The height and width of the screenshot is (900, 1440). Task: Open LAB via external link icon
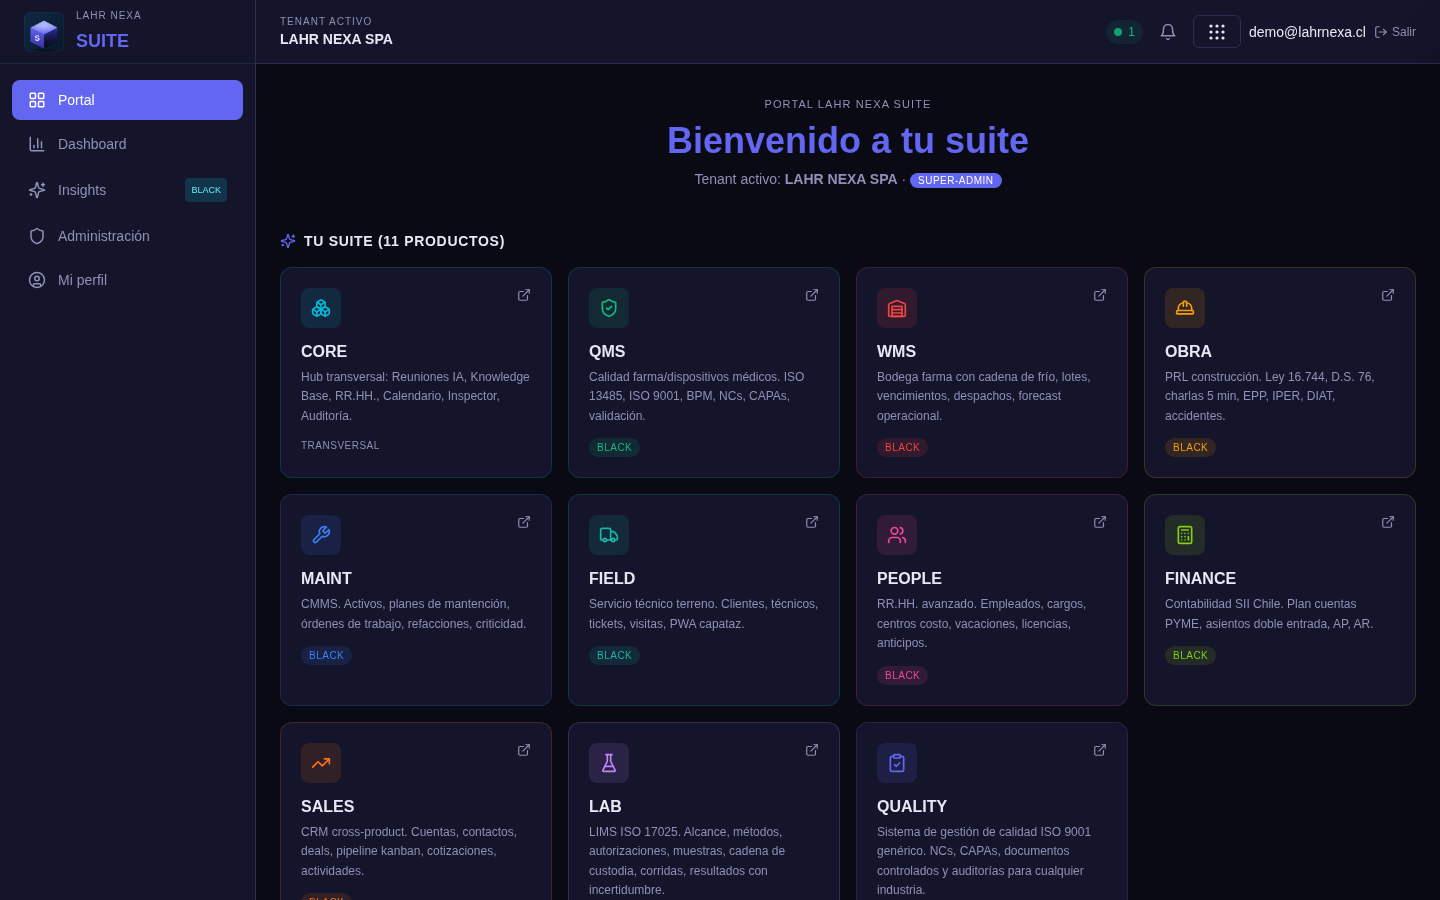(812, 750)
